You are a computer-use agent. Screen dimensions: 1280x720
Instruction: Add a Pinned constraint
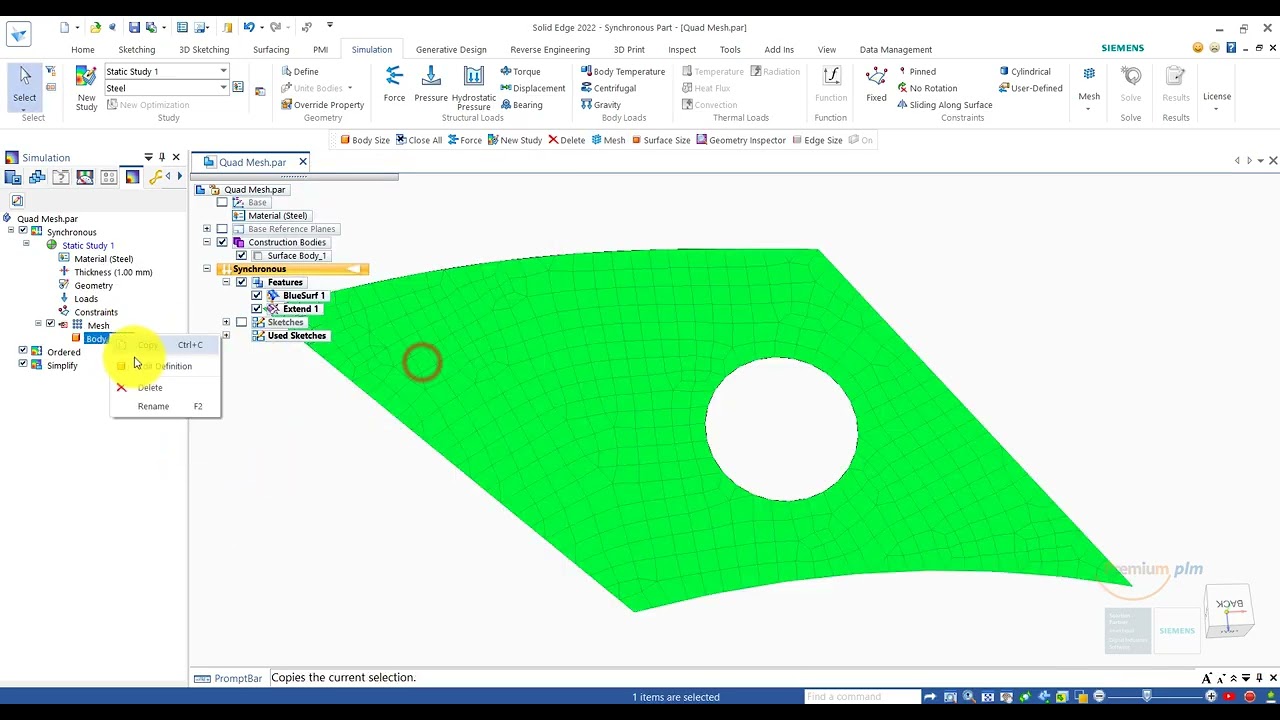click(x=917, y=72)
